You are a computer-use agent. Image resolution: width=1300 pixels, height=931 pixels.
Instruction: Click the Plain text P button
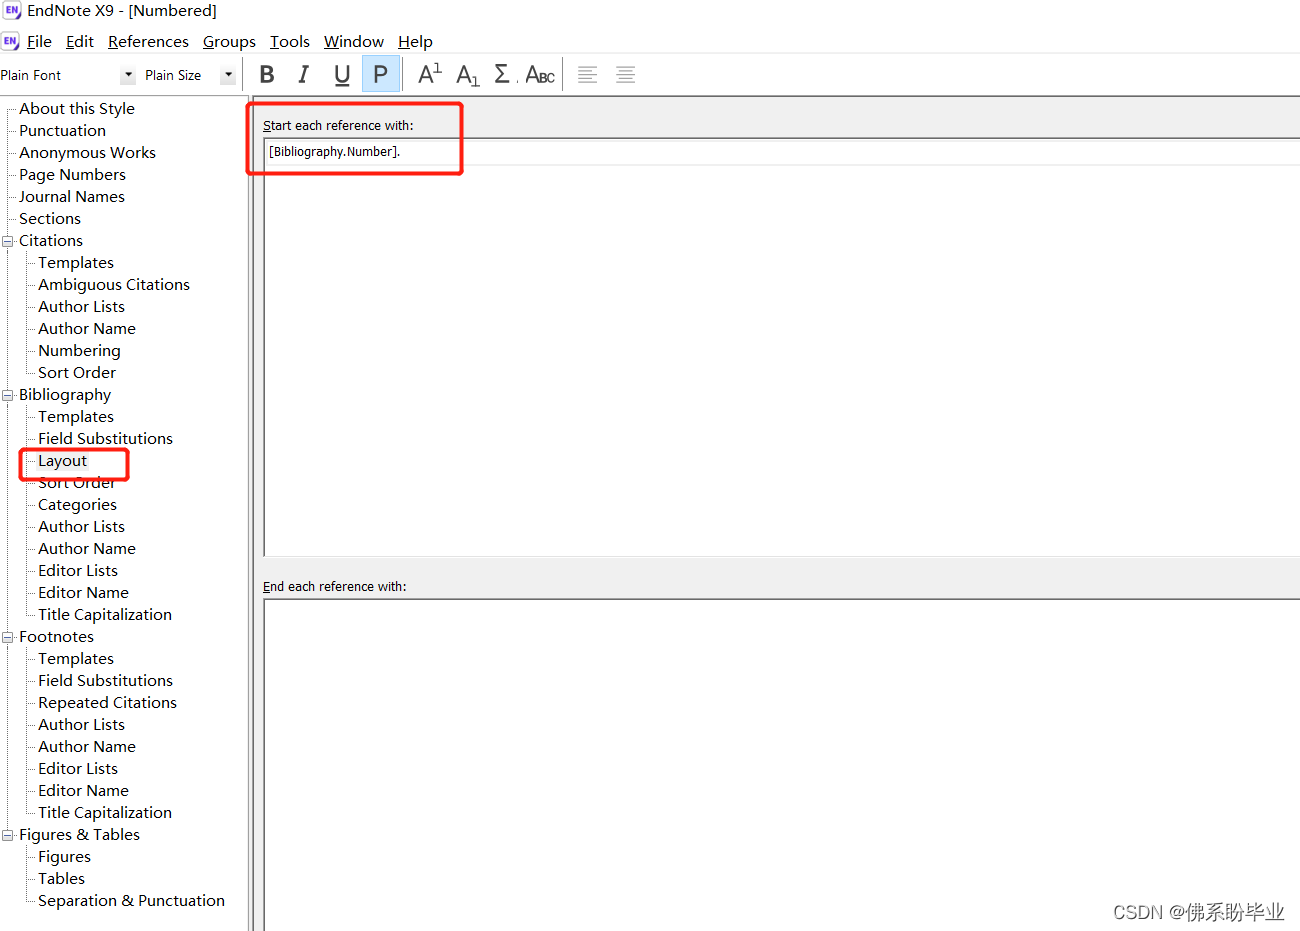(x=380, y=74)
